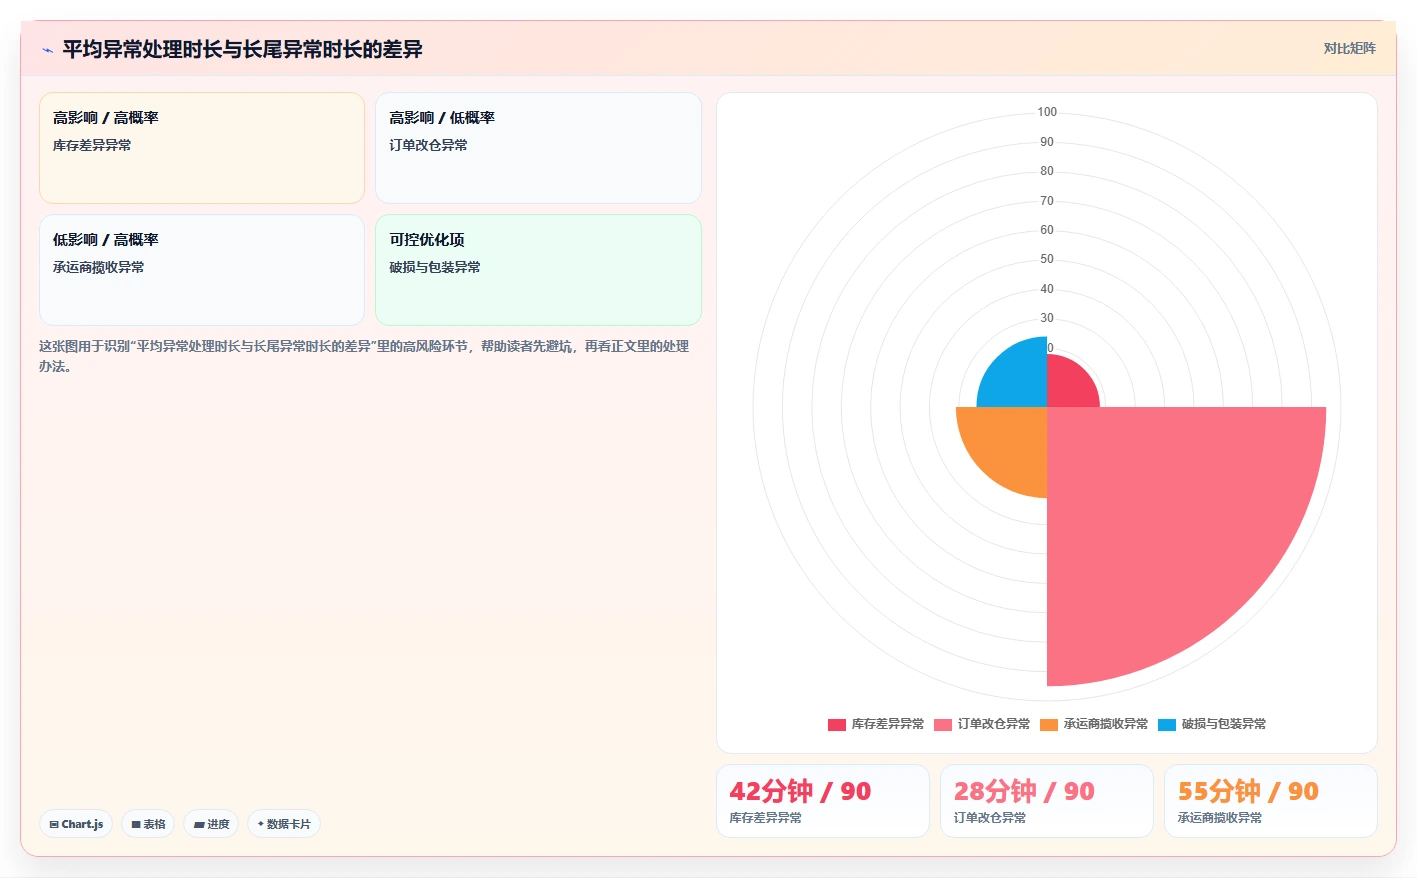Click the 42分钟 / 90 stat card

coord(823,801)
